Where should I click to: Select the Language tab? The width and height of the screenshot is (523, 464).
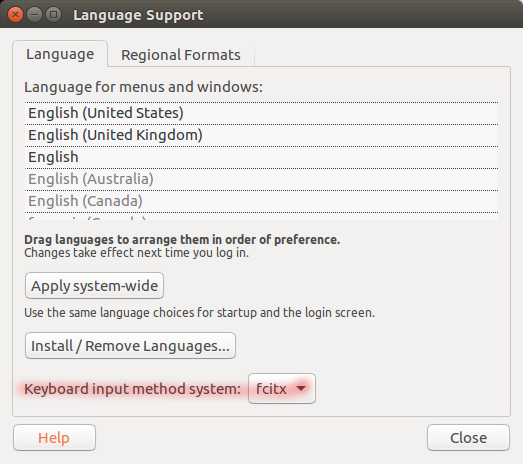(60, 54)
